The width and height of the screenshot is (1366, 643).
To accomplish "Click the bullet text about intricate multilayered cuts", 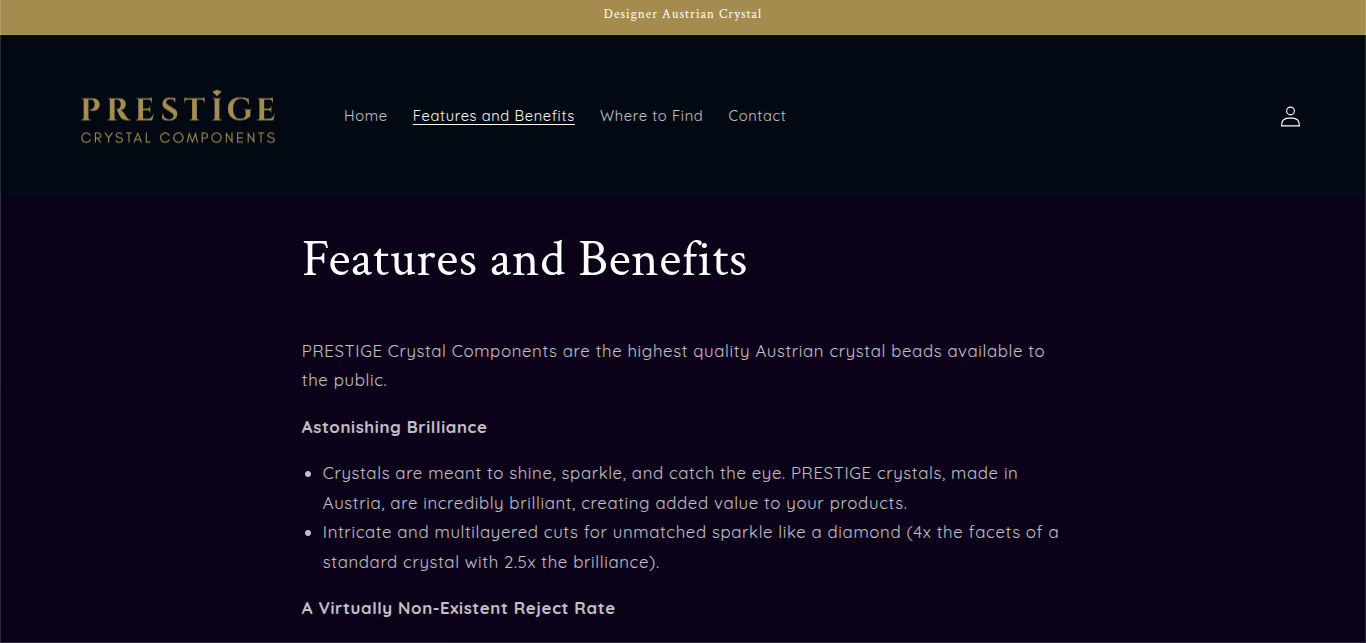I will coord(689,533).
